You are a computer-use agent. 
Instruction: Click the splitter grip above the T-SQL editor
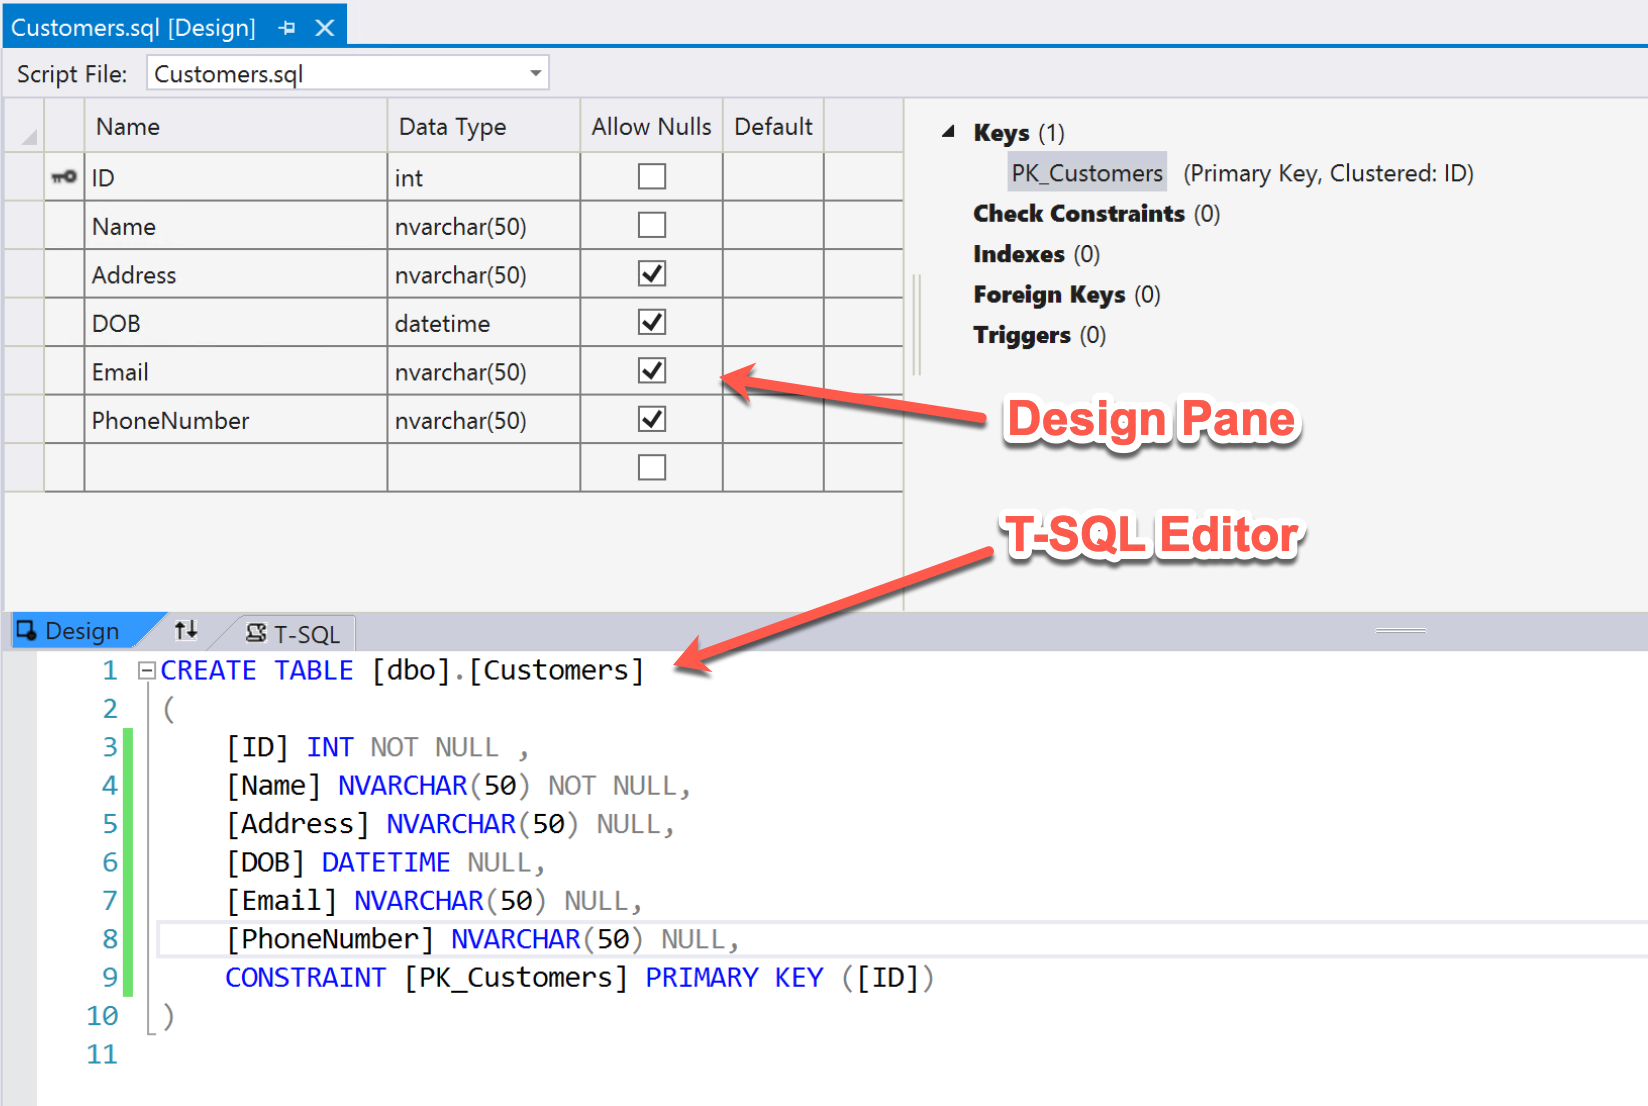(1400, 631)
